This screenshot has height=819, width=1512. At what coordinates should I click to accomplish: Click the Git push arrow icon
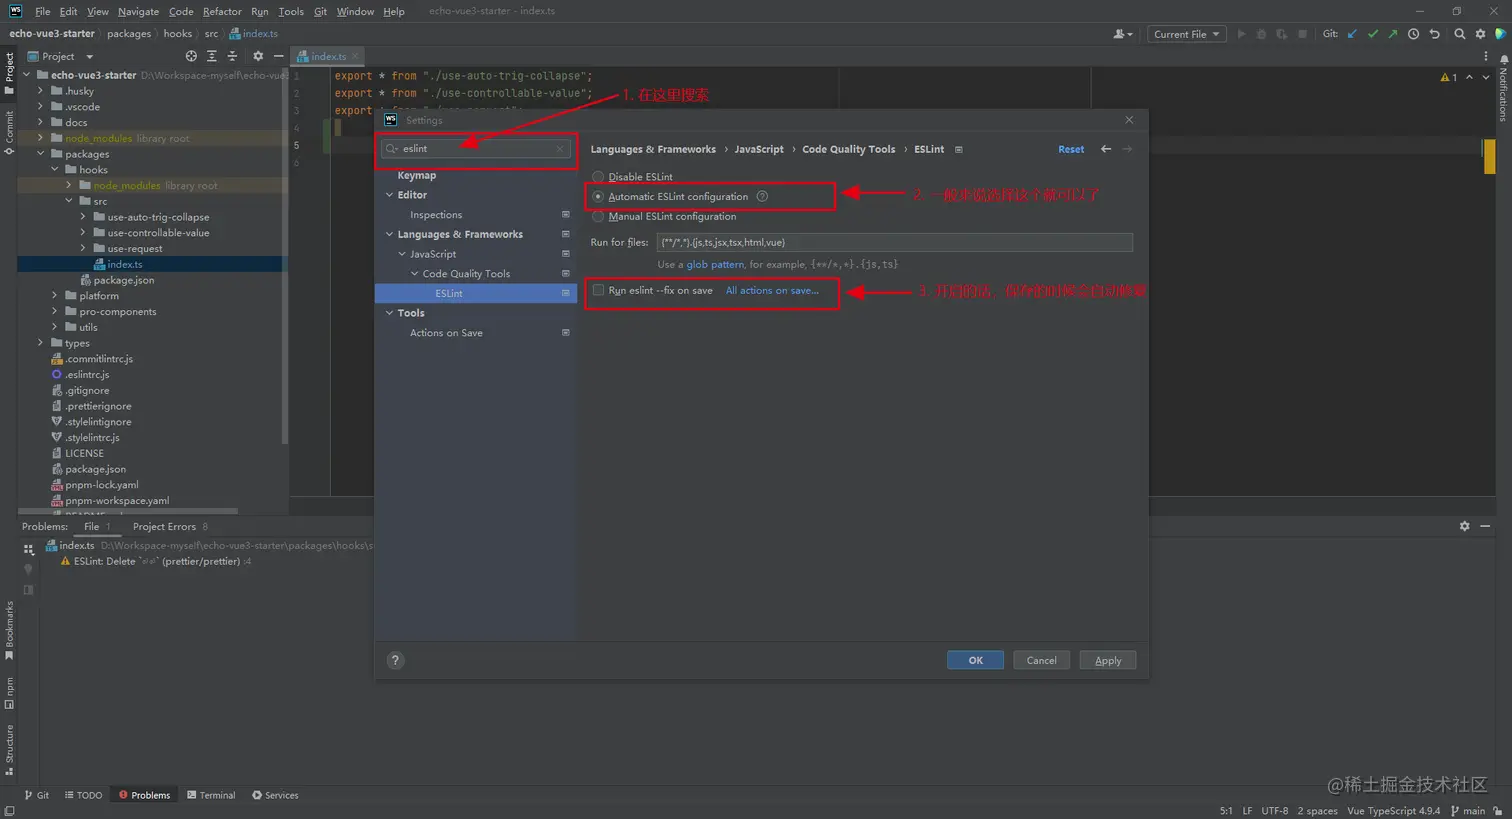tap(1392, 34)
